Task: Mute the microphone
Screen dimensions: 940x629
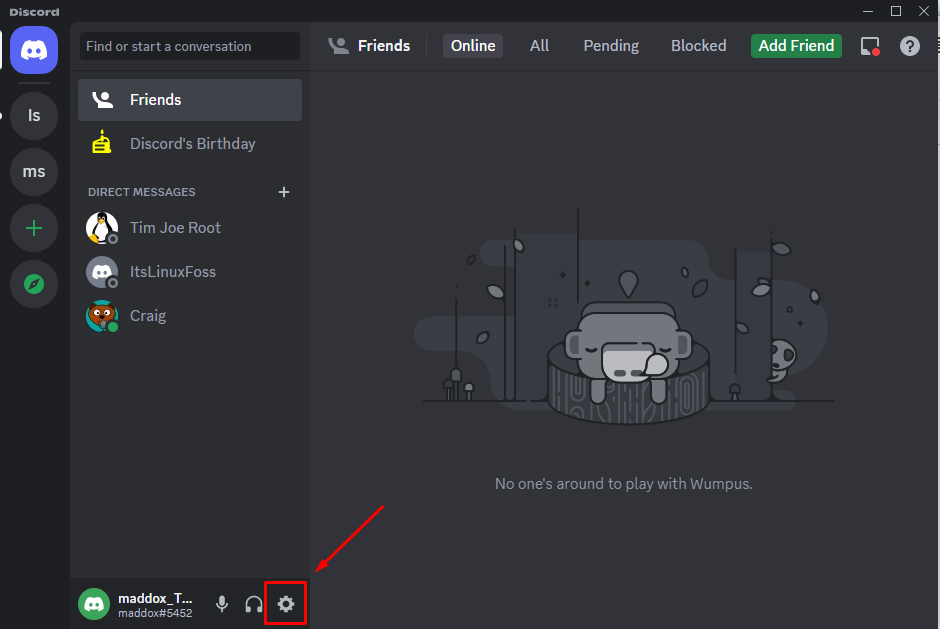Action: point(222,604)
